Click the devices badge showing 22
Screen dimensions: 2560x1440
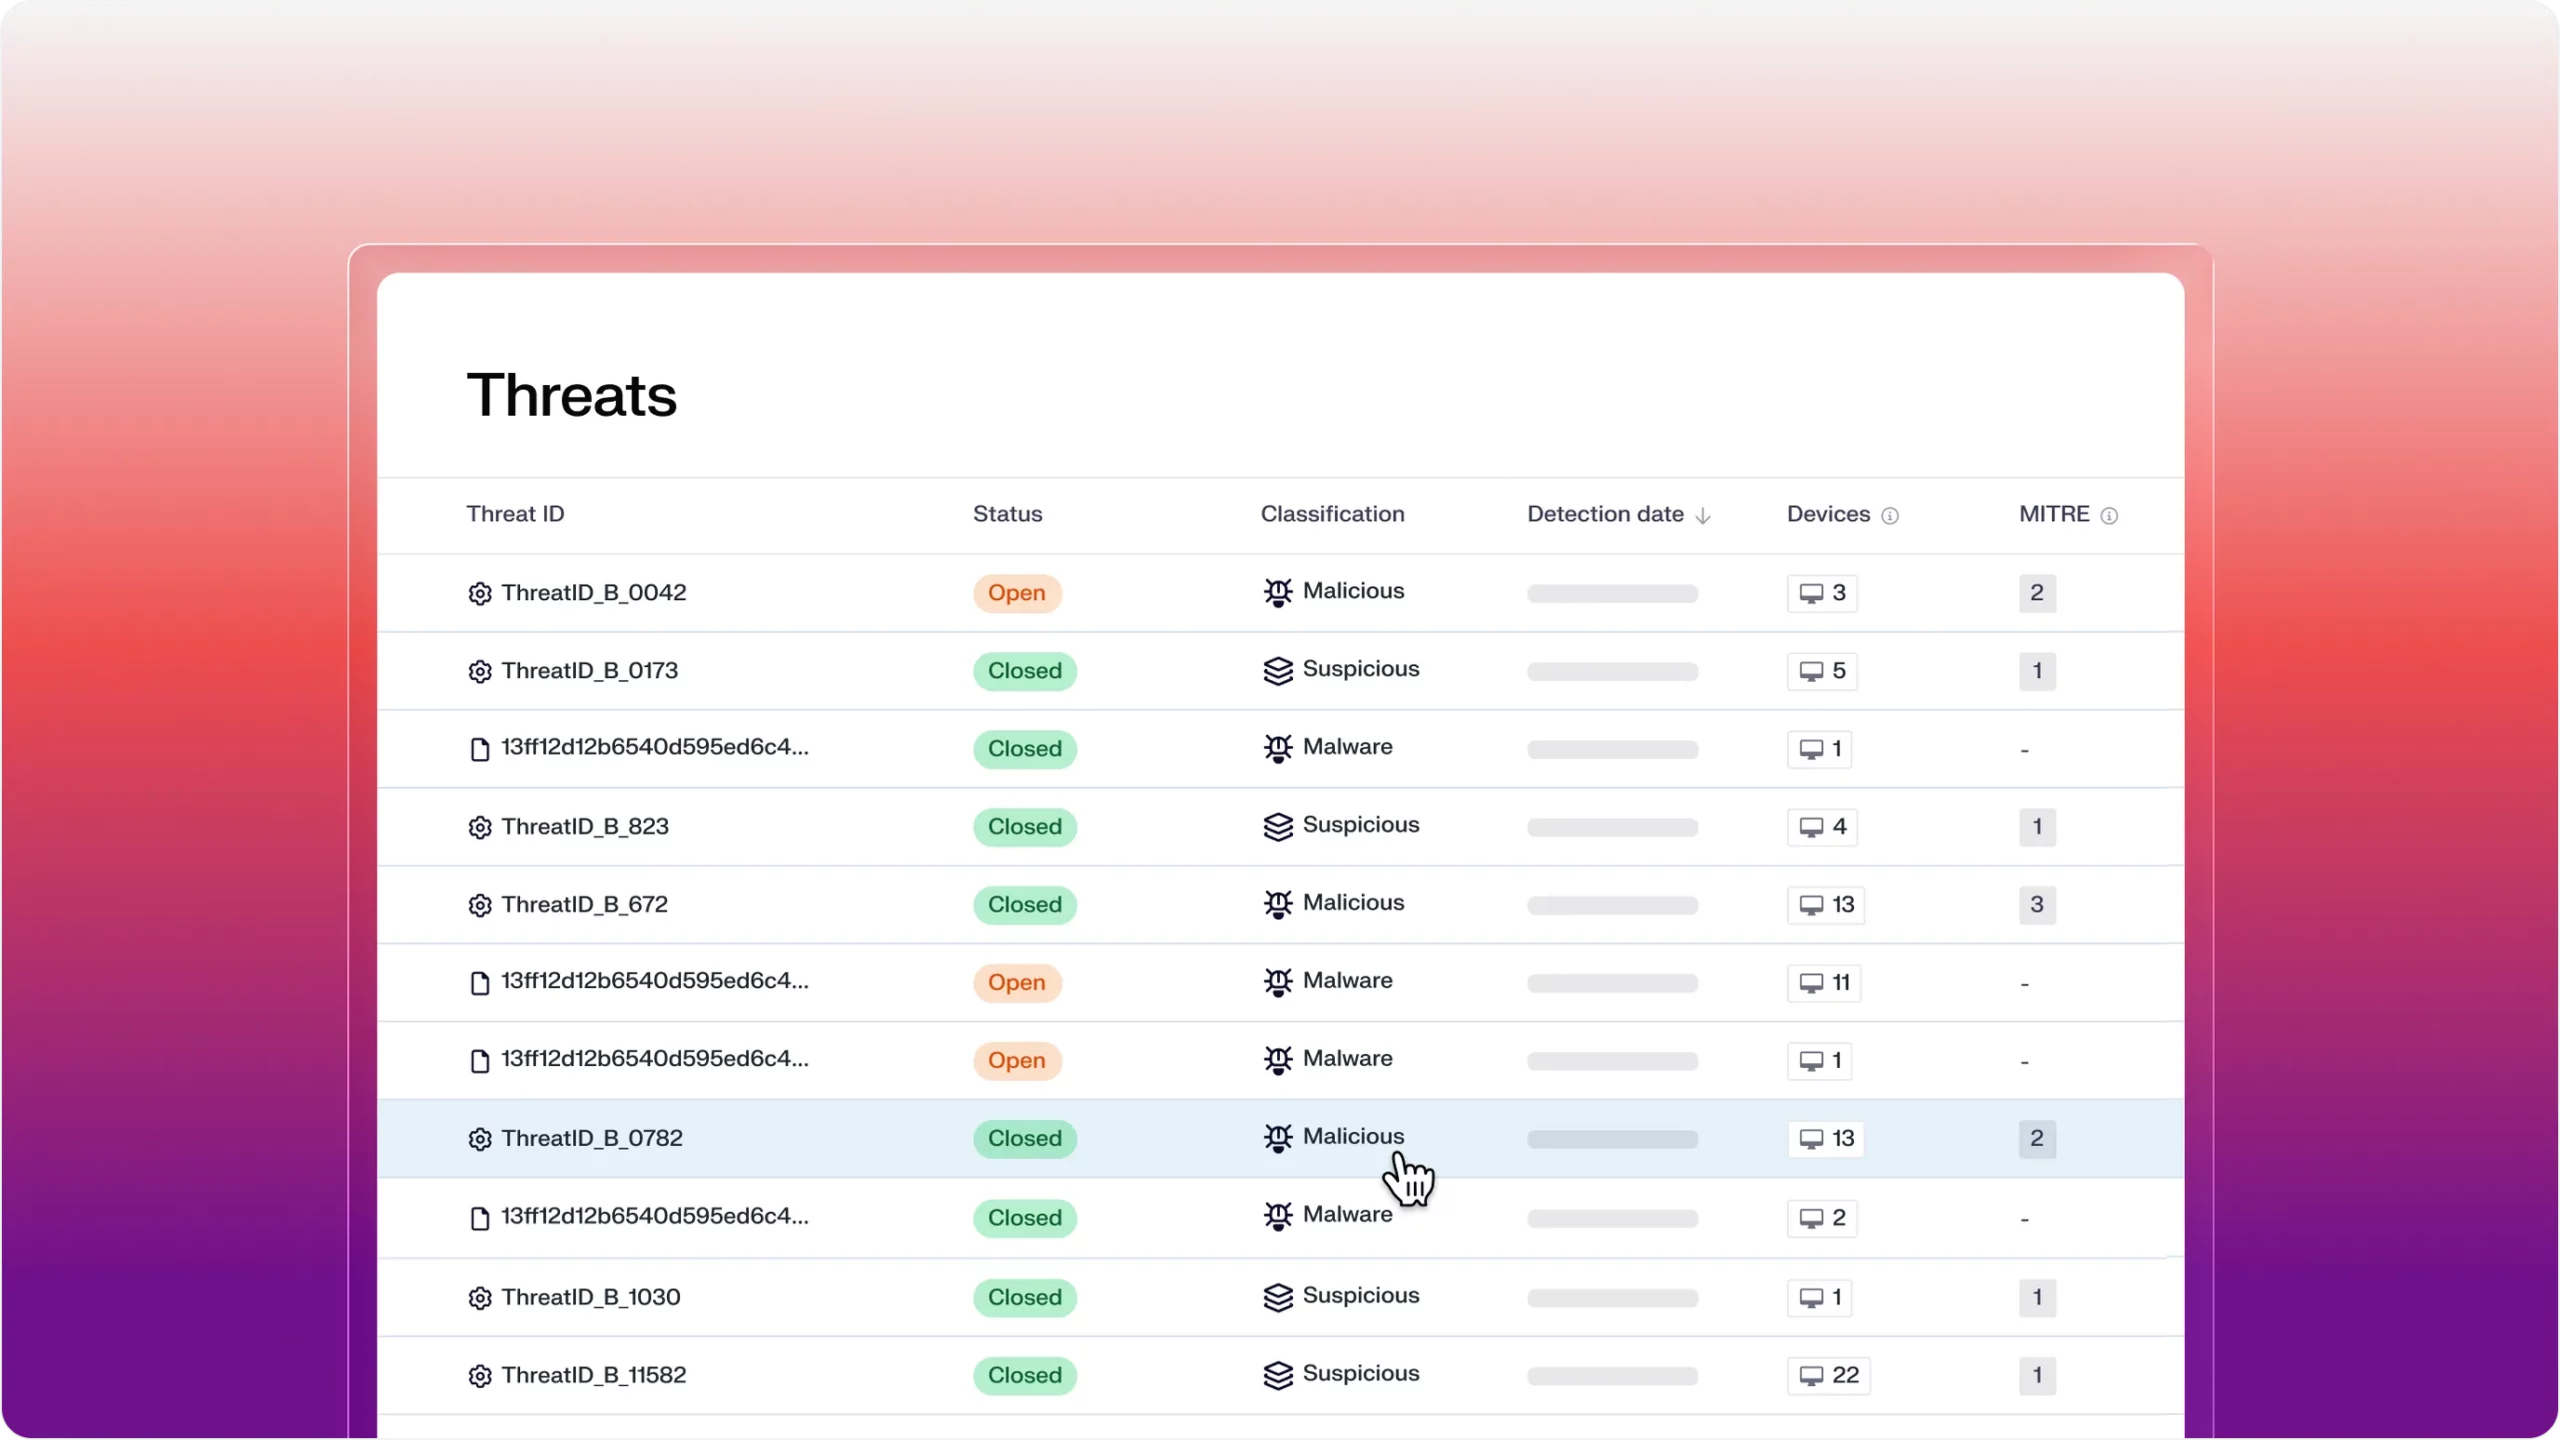tap(1828, 1376)
